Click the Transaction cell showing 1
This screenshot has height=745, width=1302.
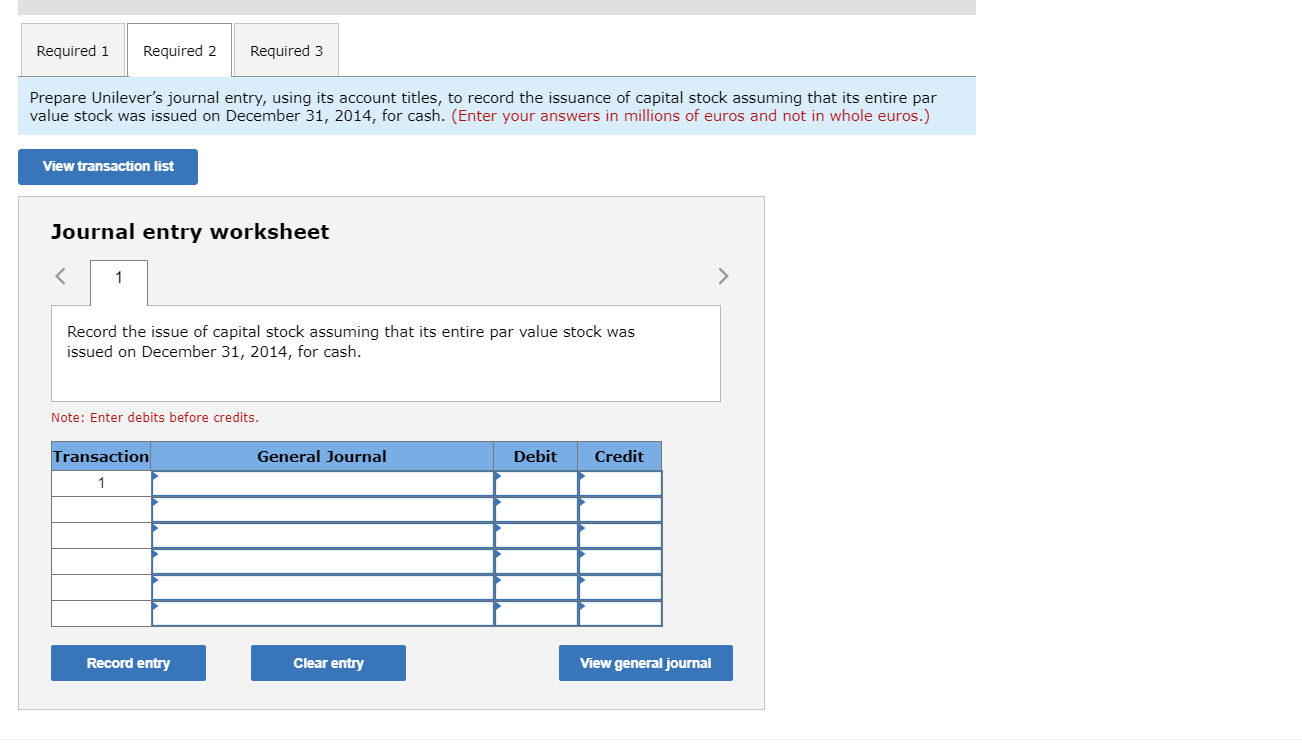coord(101,484)
